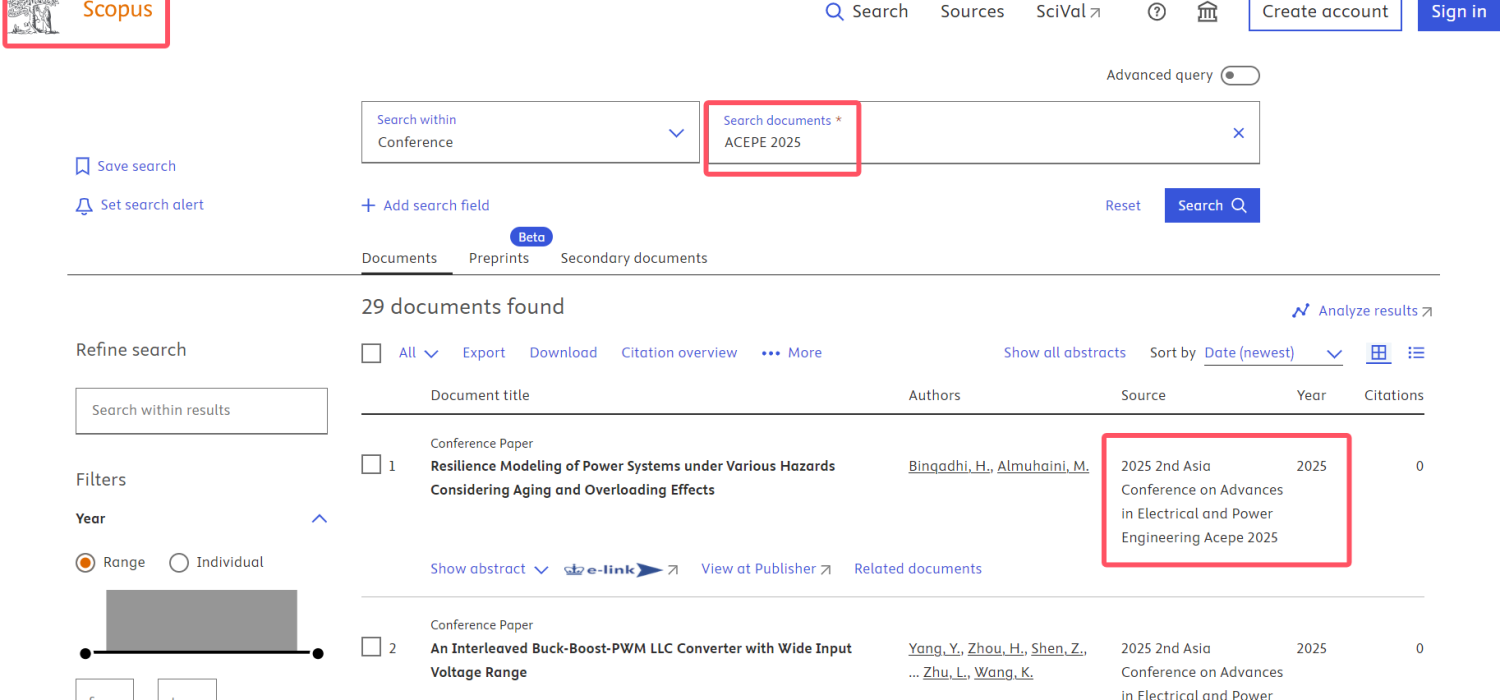This screenshot has width=1500, height=700.
Task: Click the plus icon to add search field
Action: (368, 206)
